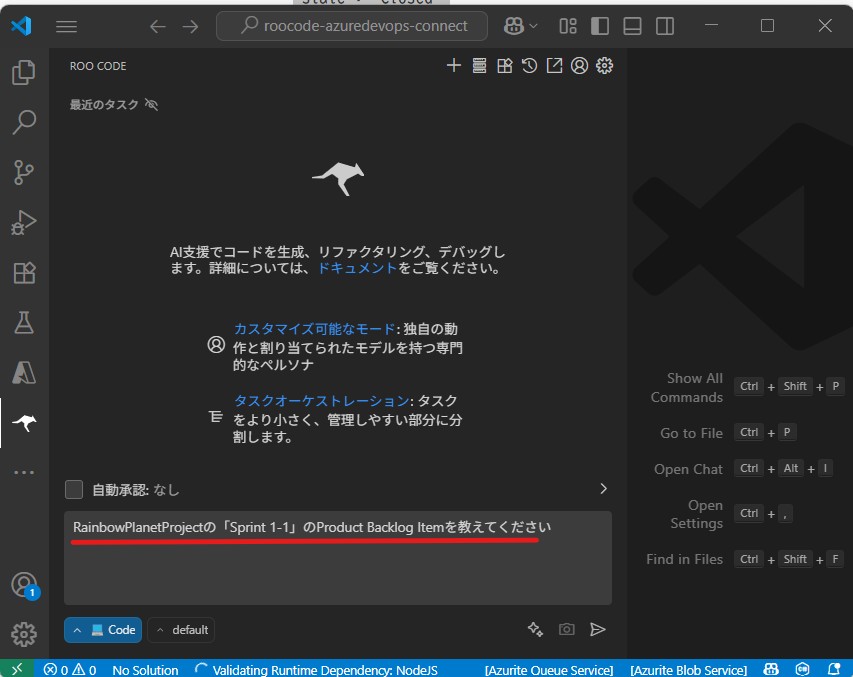
Task: Open Roo Code settings gear
Action: pos(604,66)
